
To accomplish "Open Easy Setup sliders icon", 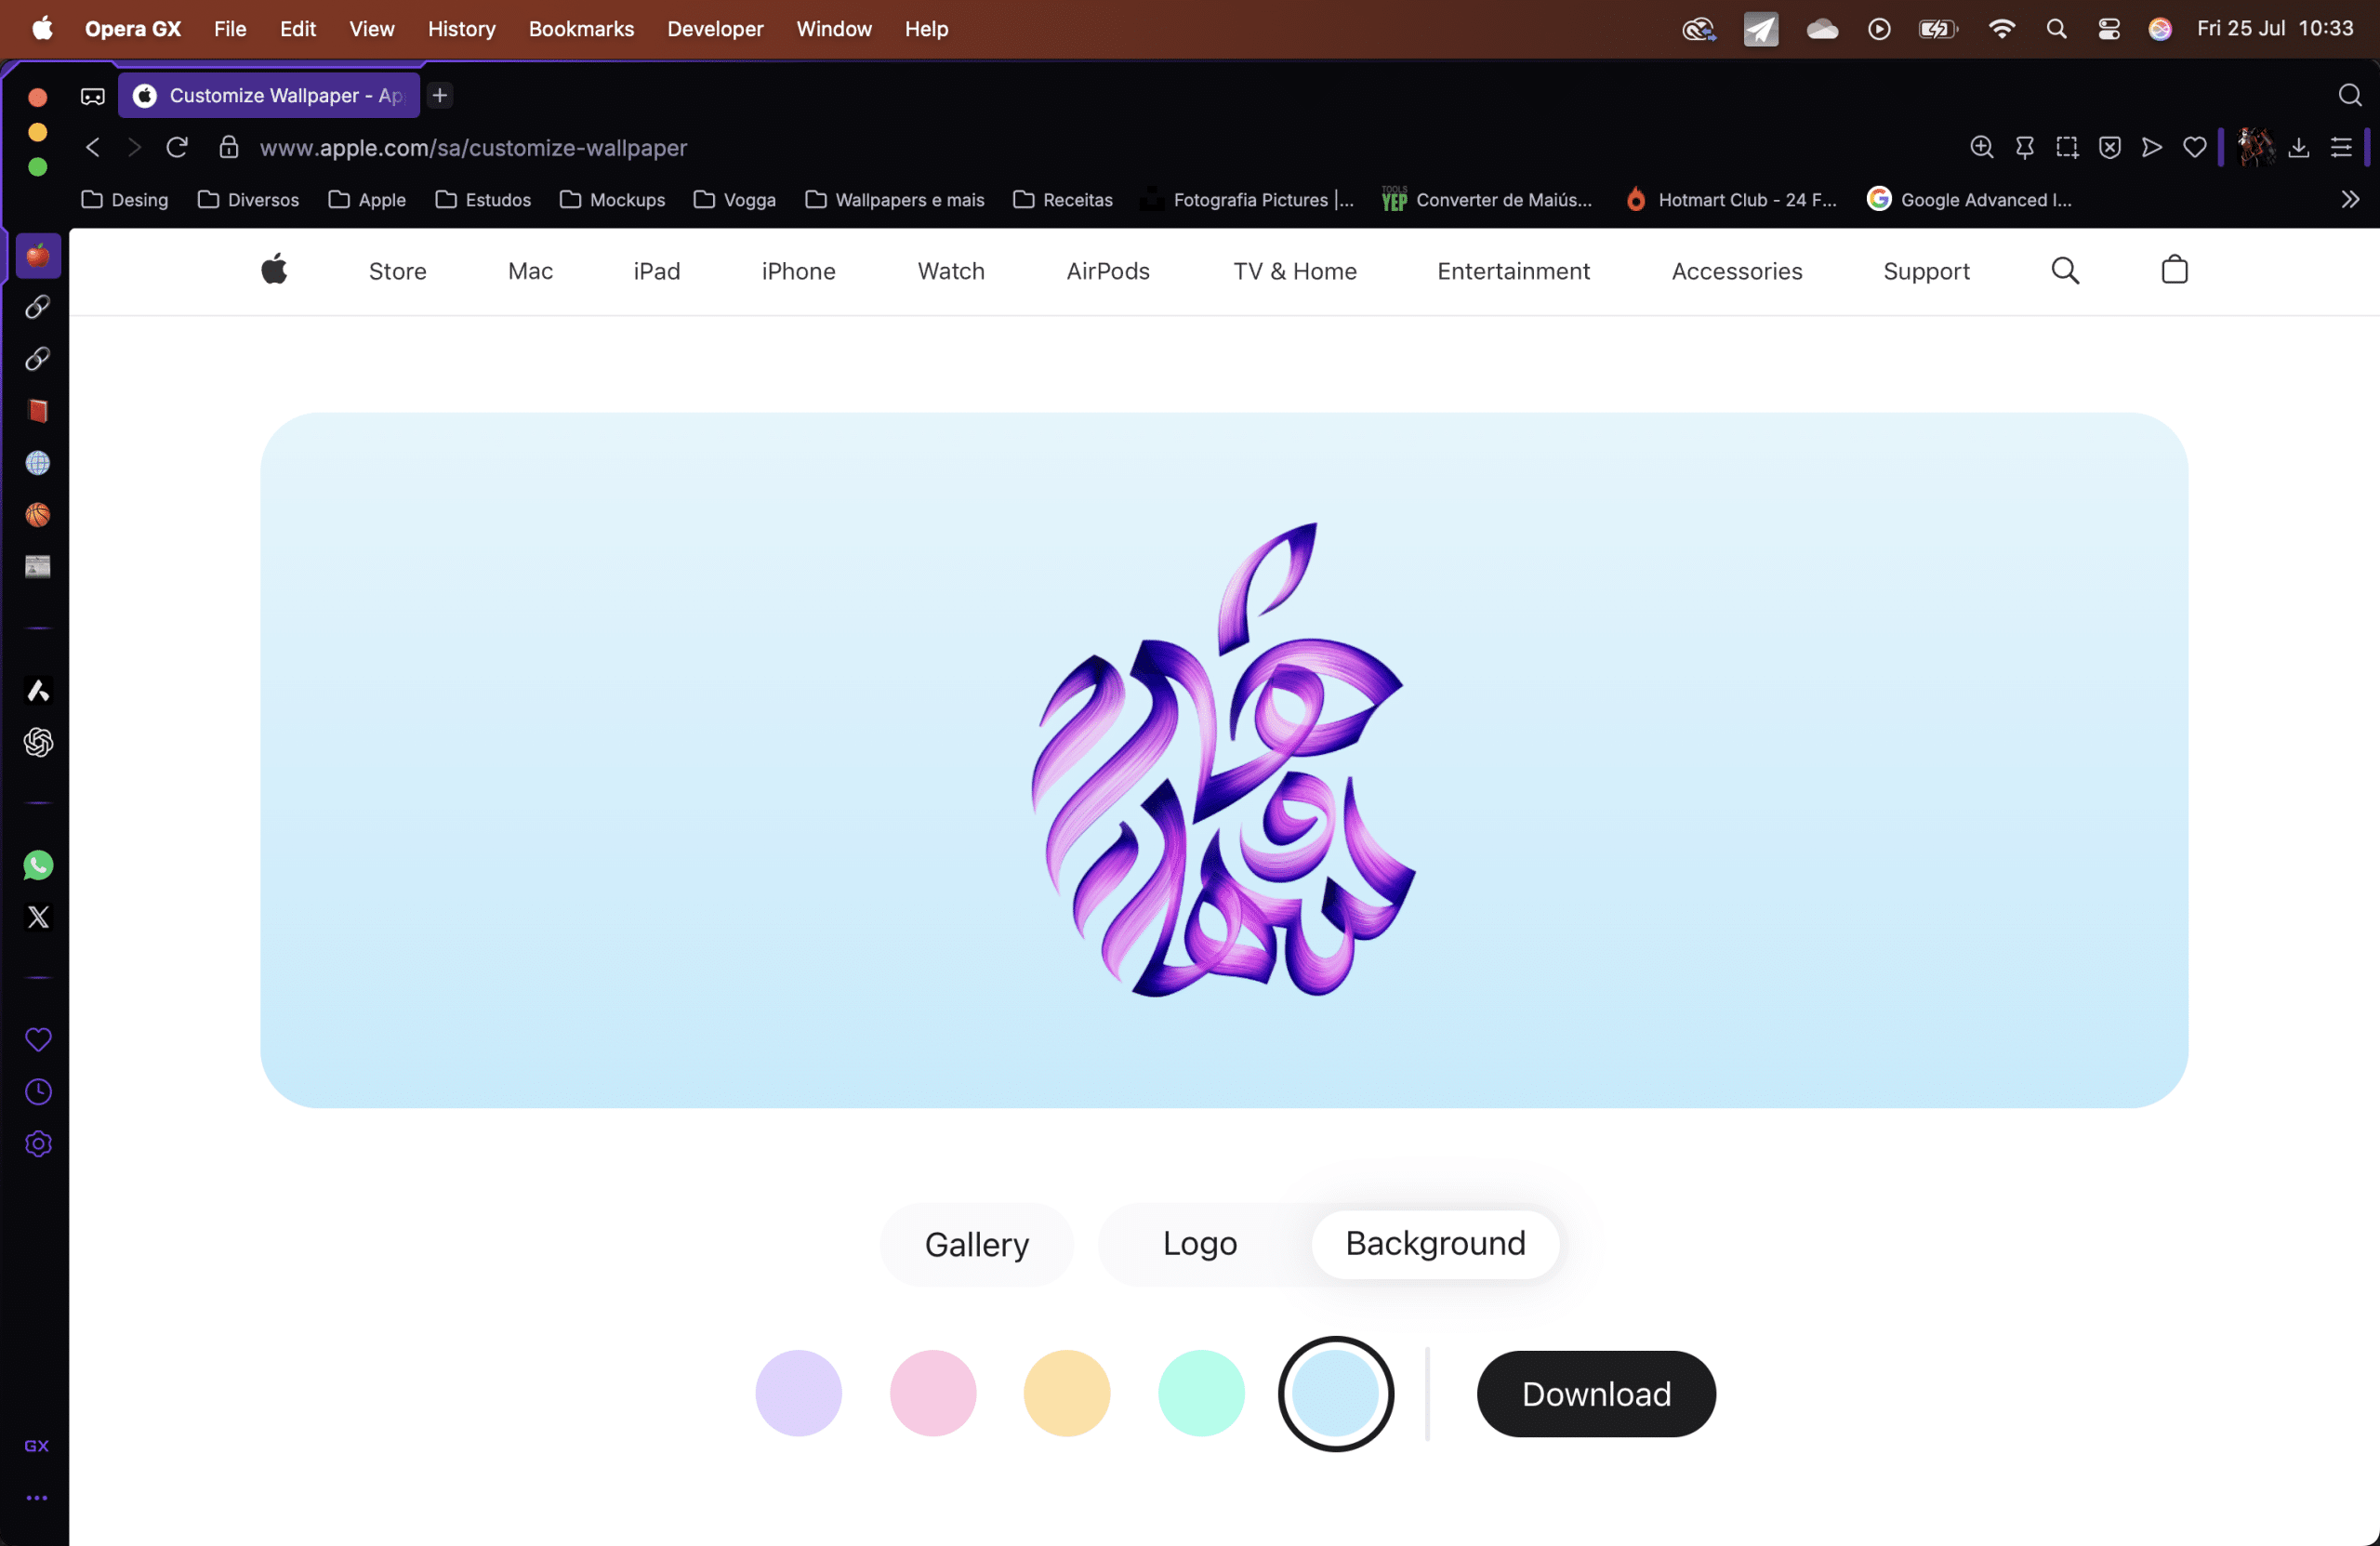I will click(2341, 148).
